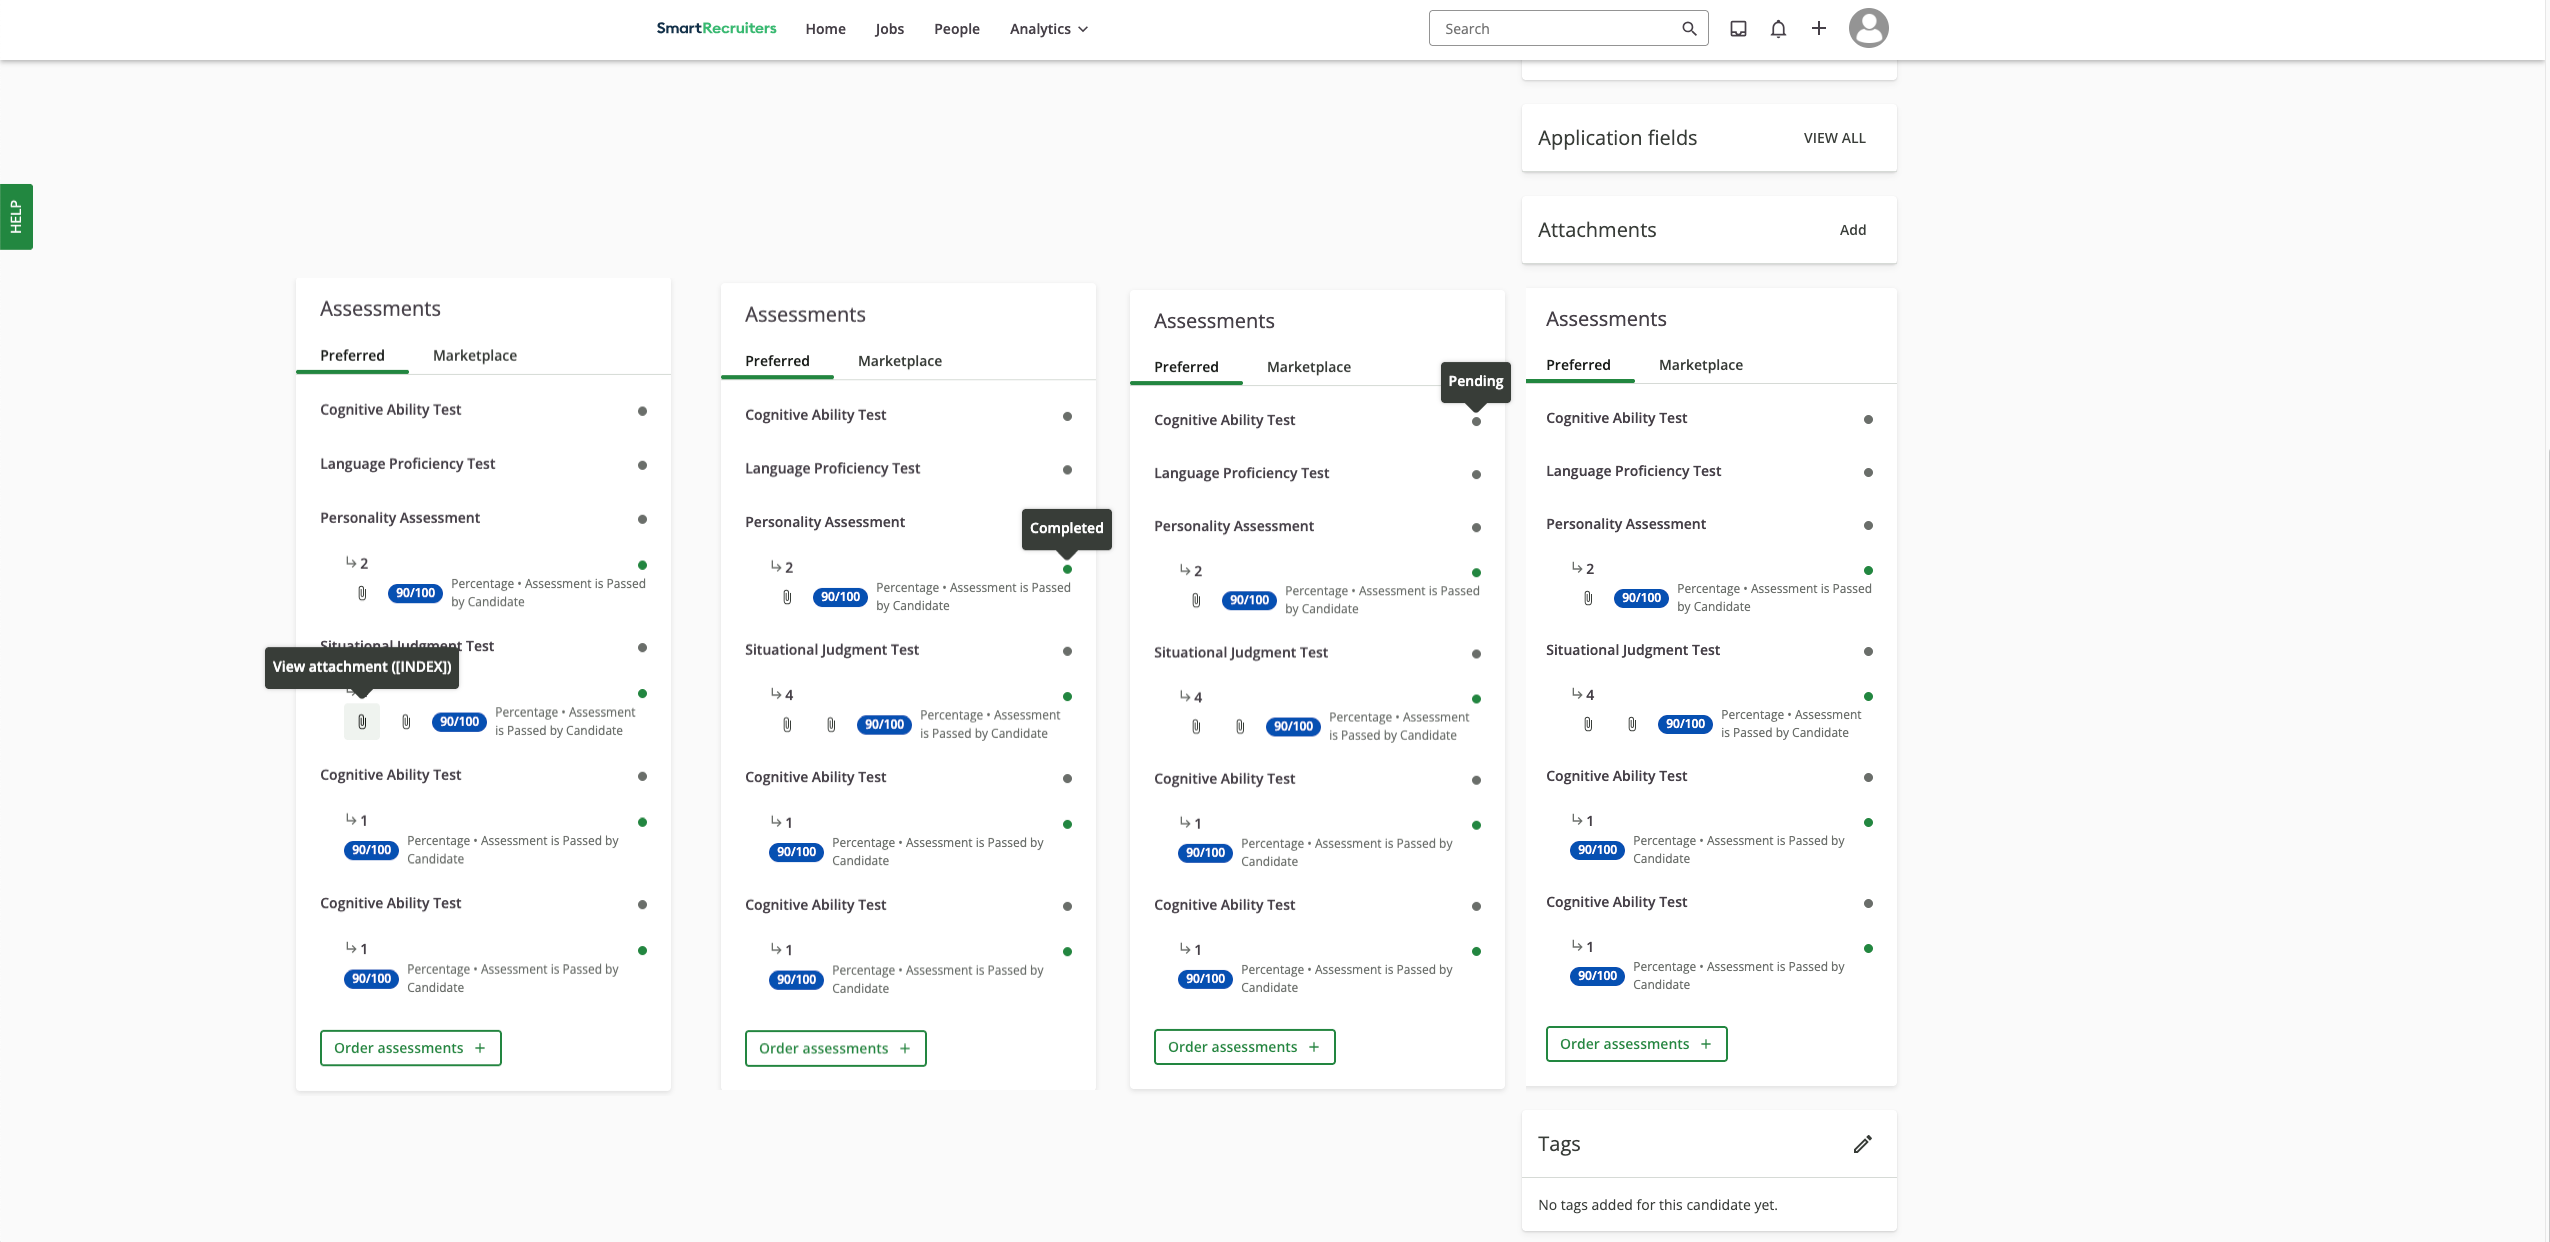This screenshot has width=2550, height=1242.
Task: Click the Pending status dot on Cognitive Ability Test
Action: (1477, 422)
